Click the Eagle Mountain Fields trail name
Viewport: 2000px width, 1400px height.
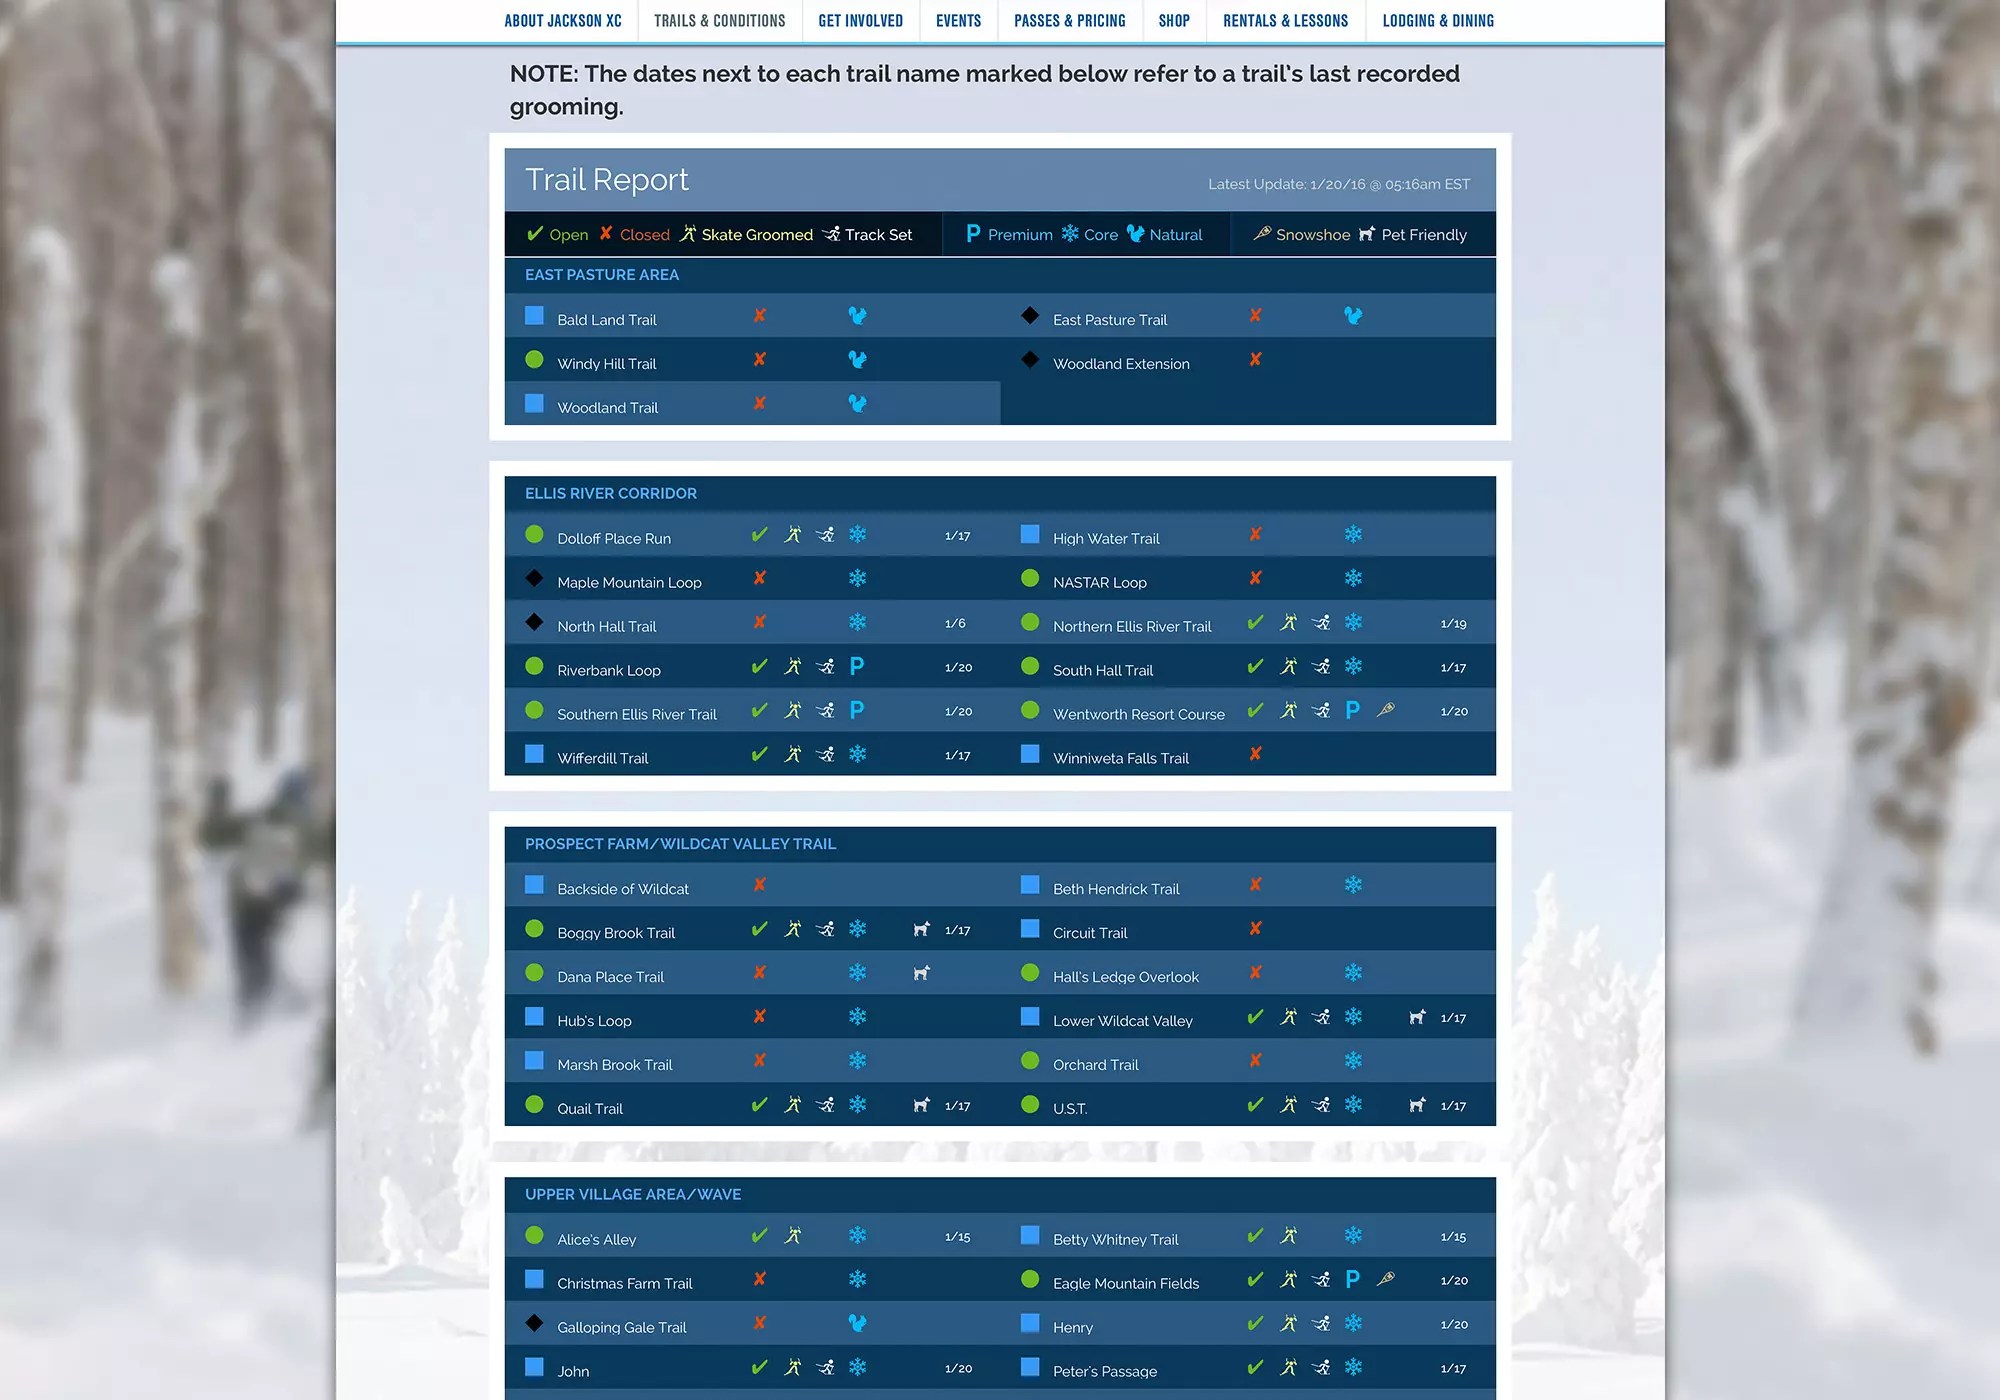tap(1125, 1284)
